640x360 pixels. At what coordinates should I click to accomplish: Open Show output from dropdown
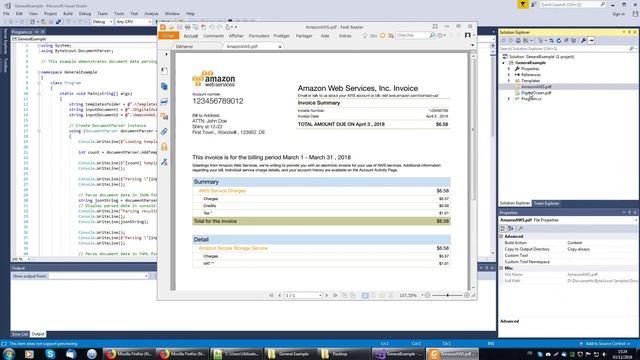98,276
